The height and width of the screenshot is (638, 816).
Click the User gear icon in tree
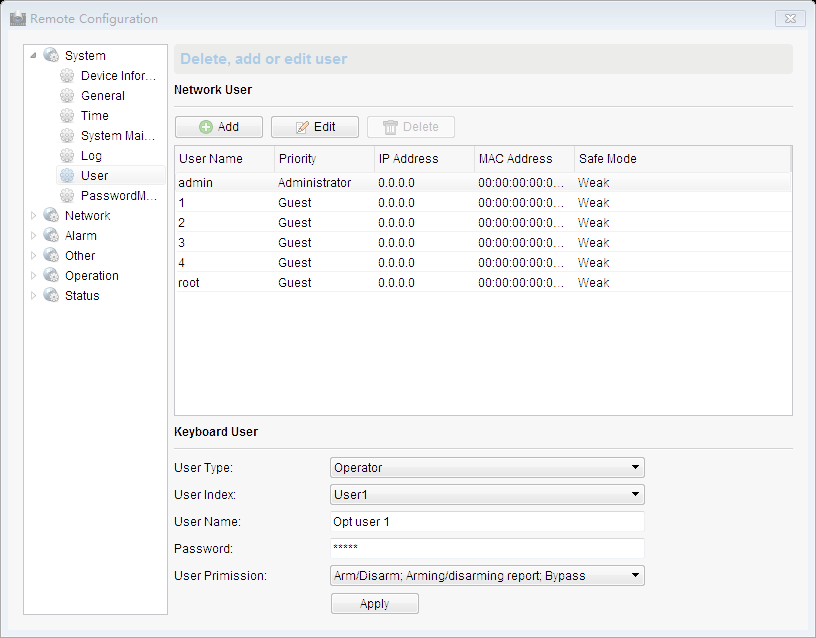click(x=67, y=175)
